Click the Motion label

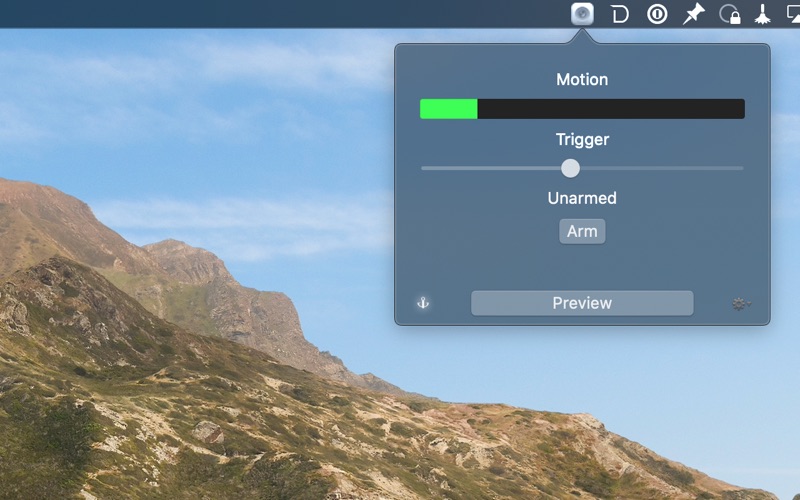582,80
